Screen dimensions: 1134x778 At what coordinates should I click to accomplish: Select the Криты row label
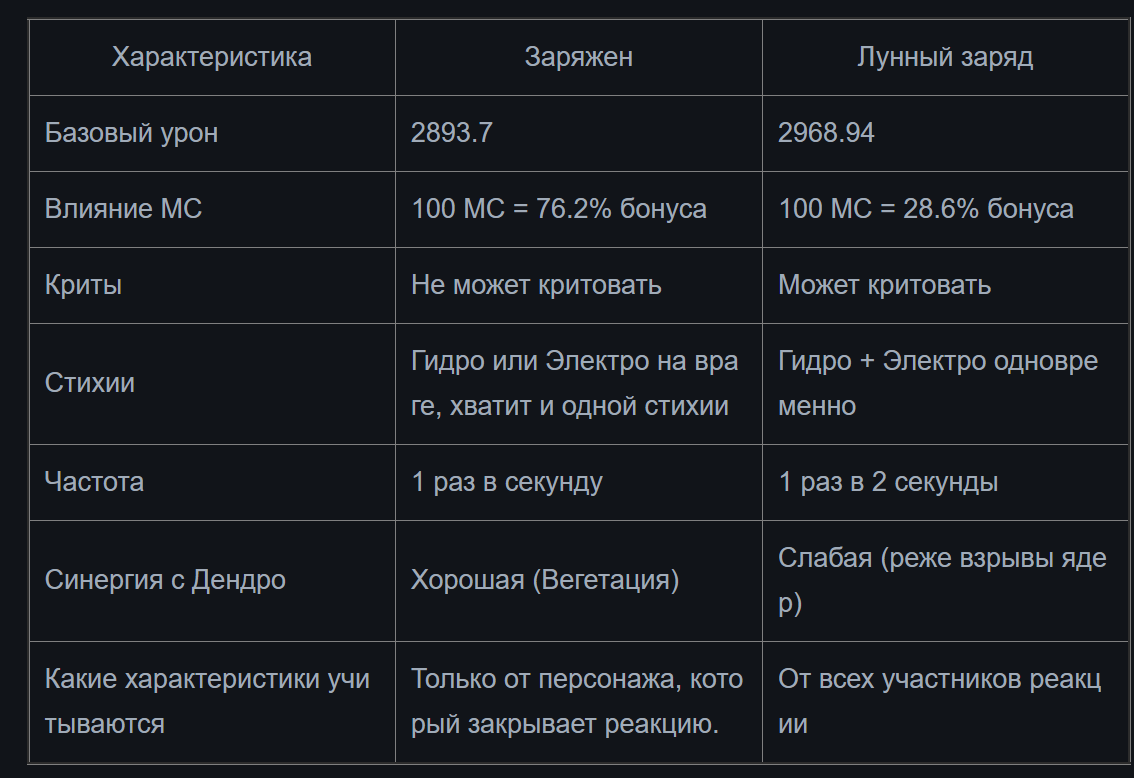coord(212,285)
